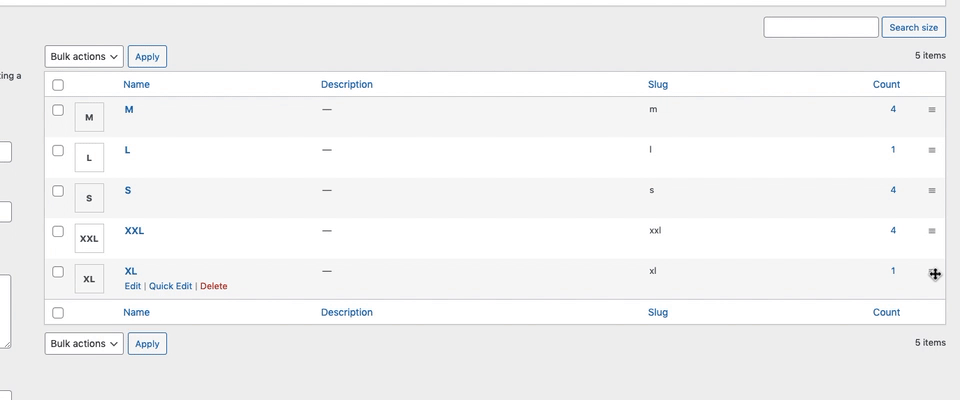Viewport: 960px width, 400px height.
Task: Toggle the select-all checkbox in the table header
Action: (58, 85)
